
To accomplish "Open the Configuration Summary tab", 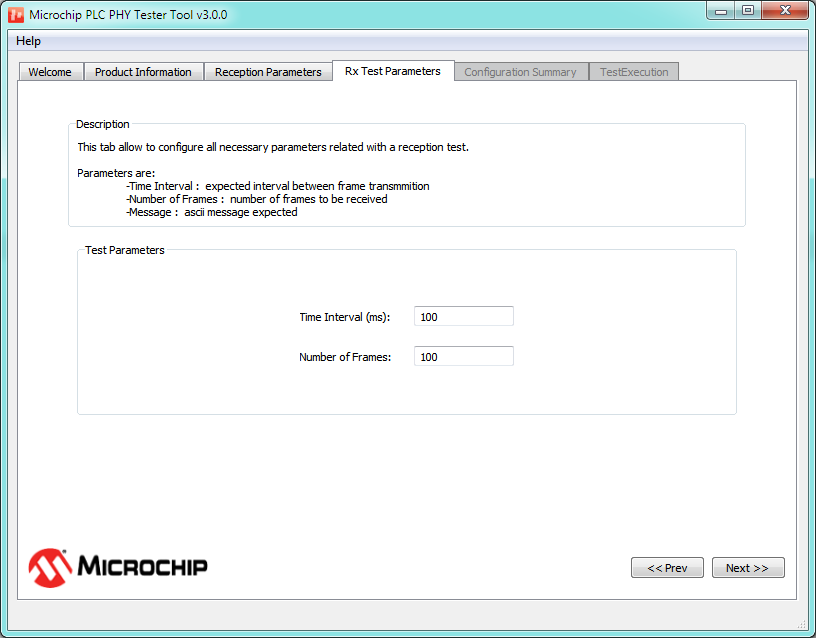I will 520,72.
